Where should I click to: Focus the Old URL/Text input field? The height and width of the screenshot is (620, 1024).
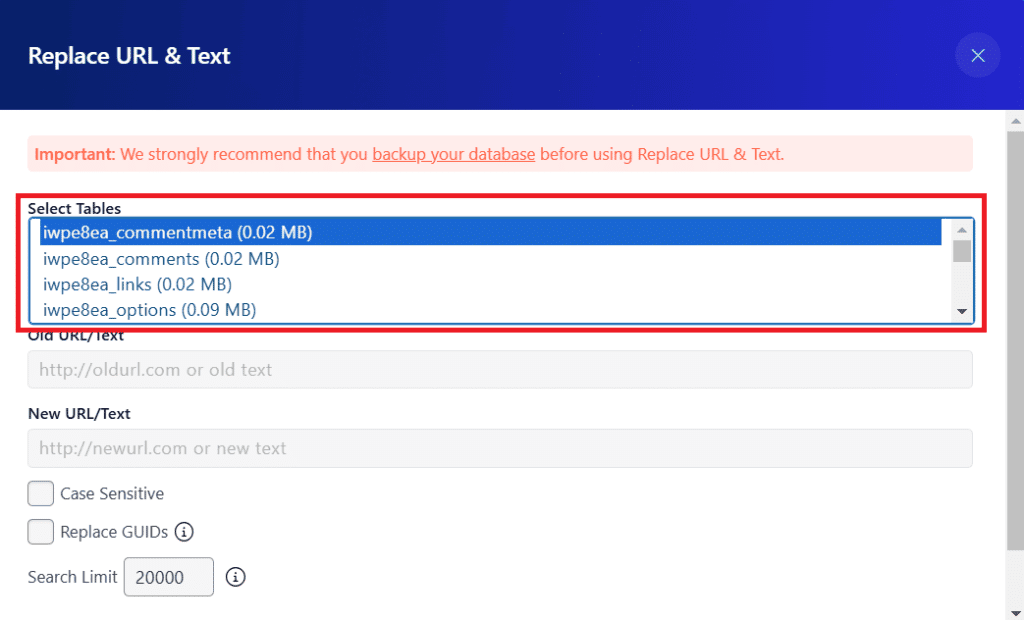(x=500, y=370)
